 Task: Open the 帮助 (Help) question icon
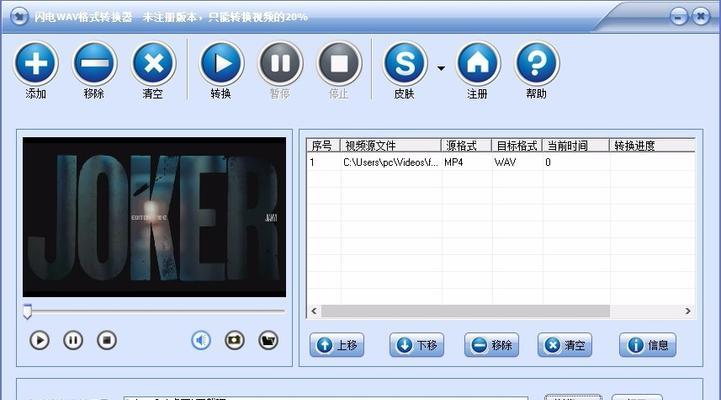coord(537,63)
